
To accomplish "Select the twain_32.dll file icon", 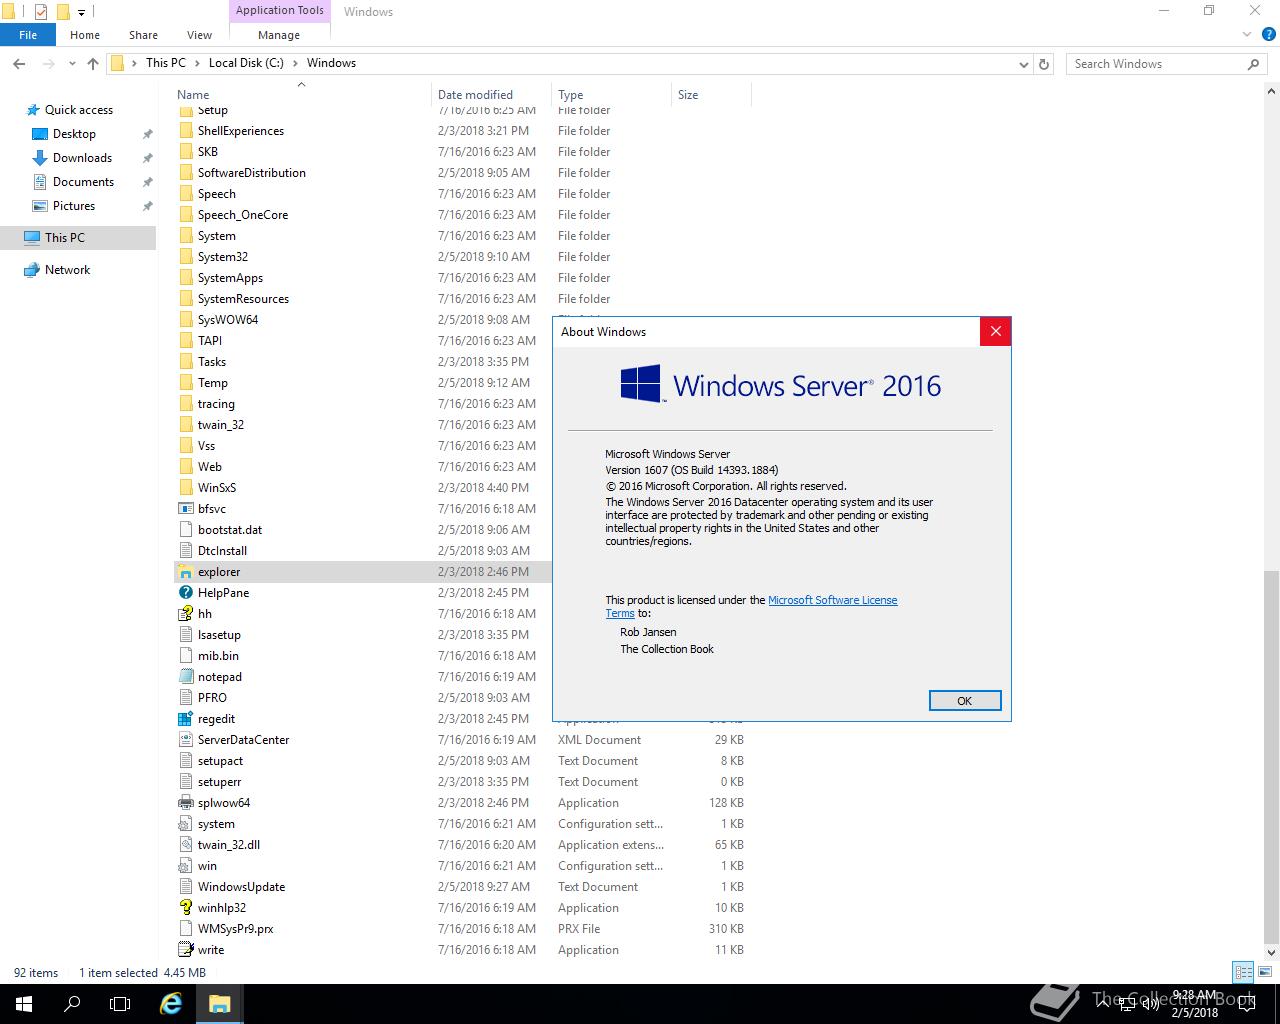I will pos(185,845).
